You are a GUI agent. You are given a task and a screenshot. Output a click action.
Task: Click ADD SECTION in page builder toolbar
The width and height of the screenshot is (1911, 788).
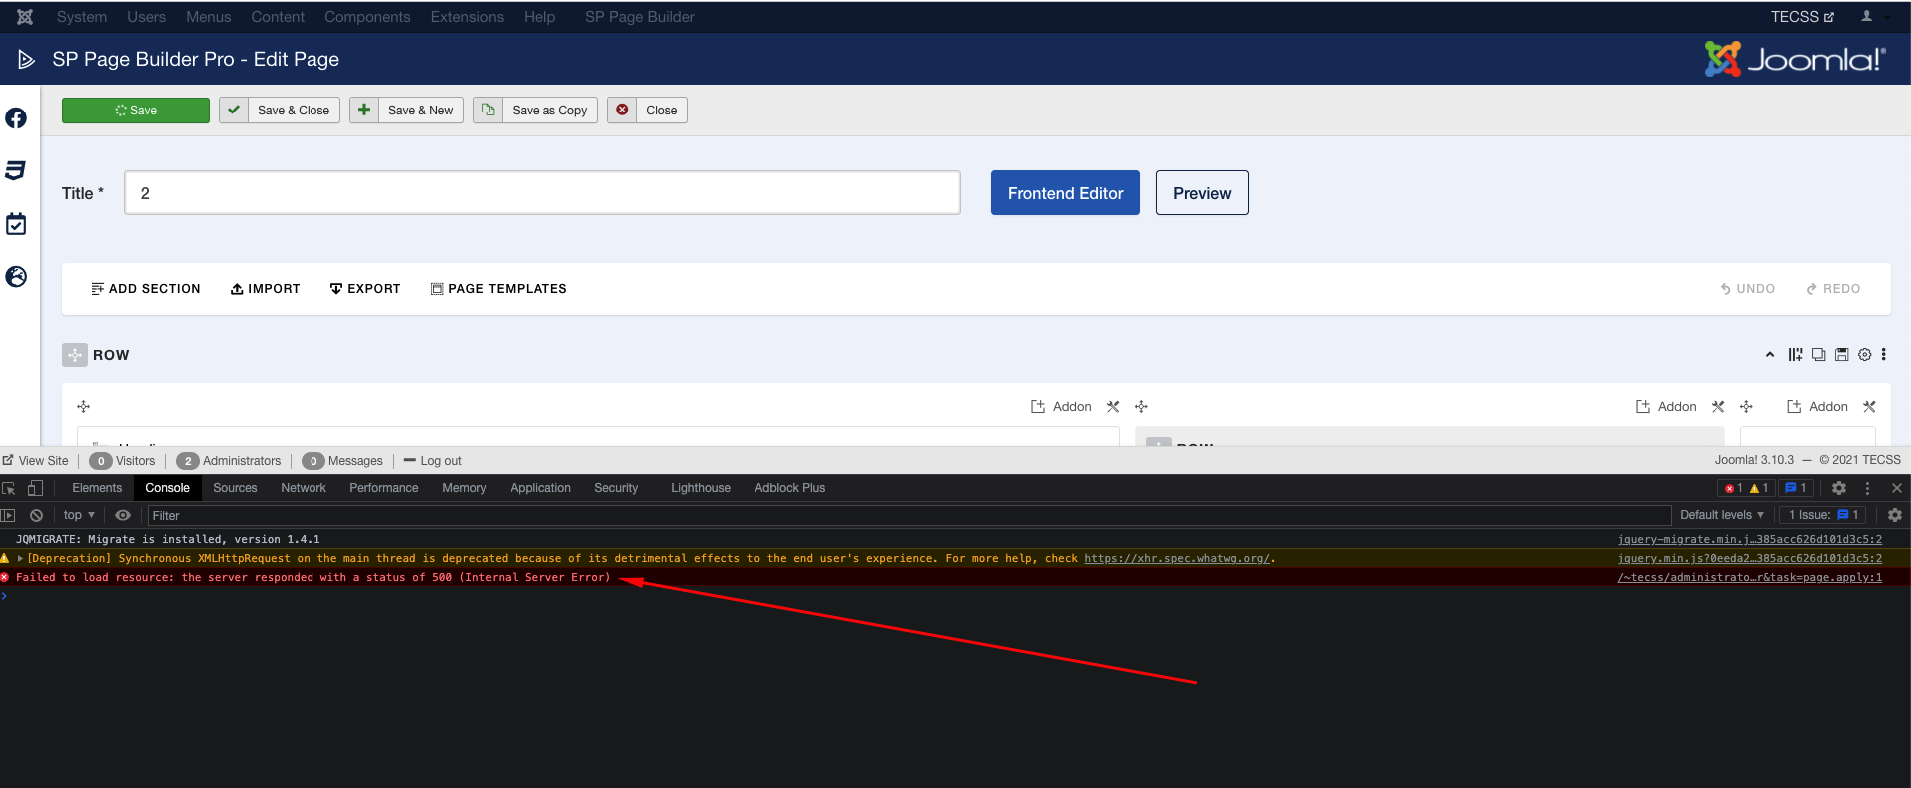[146, 289]
